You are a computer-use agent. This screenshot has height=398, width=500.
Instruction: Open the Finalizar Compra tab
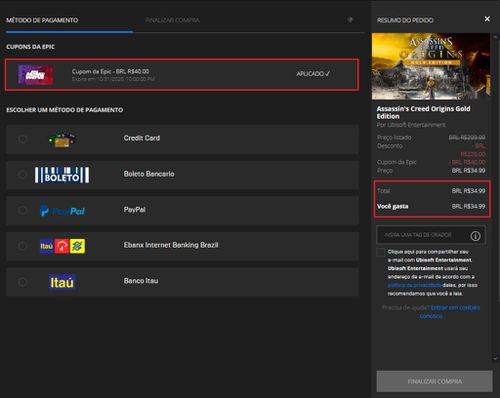coord(172,20)
